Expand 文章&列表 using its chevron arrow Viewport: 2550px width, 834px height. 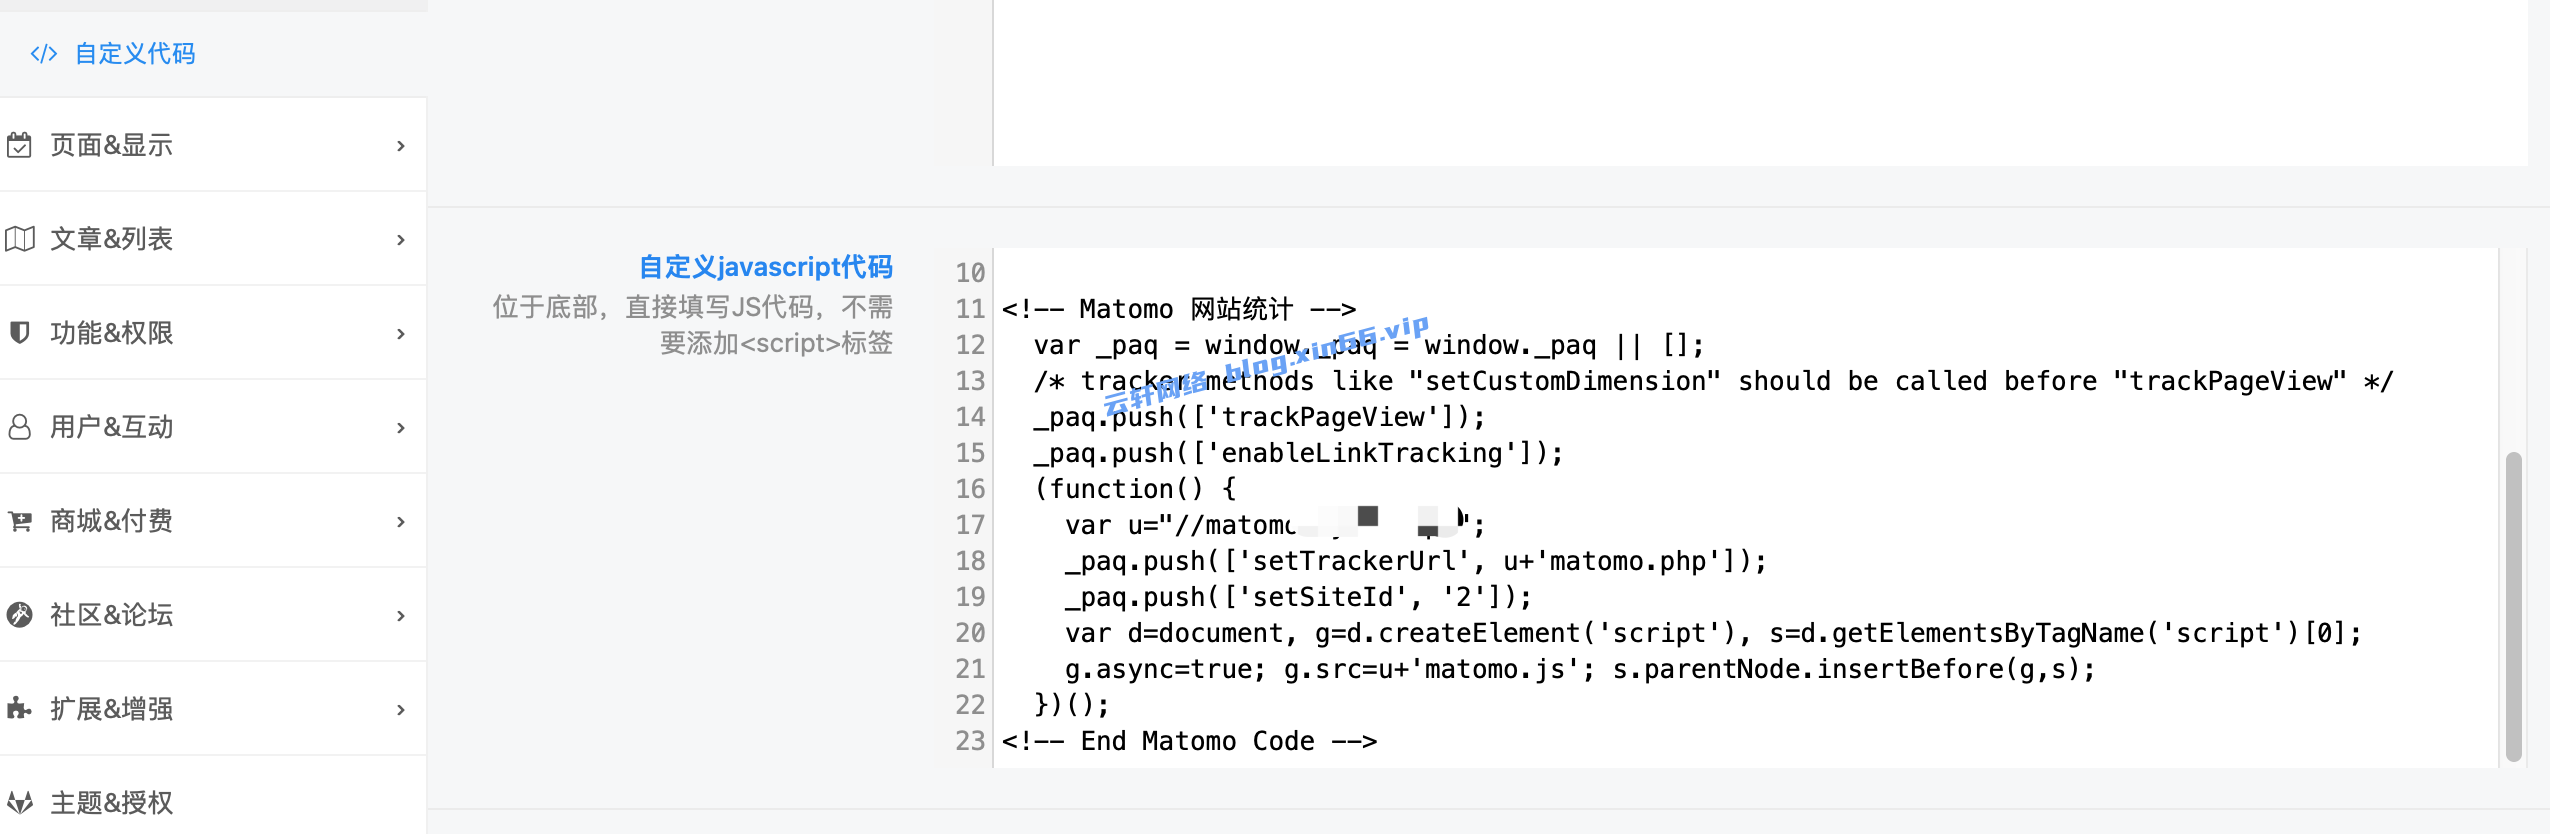point(400,240)
